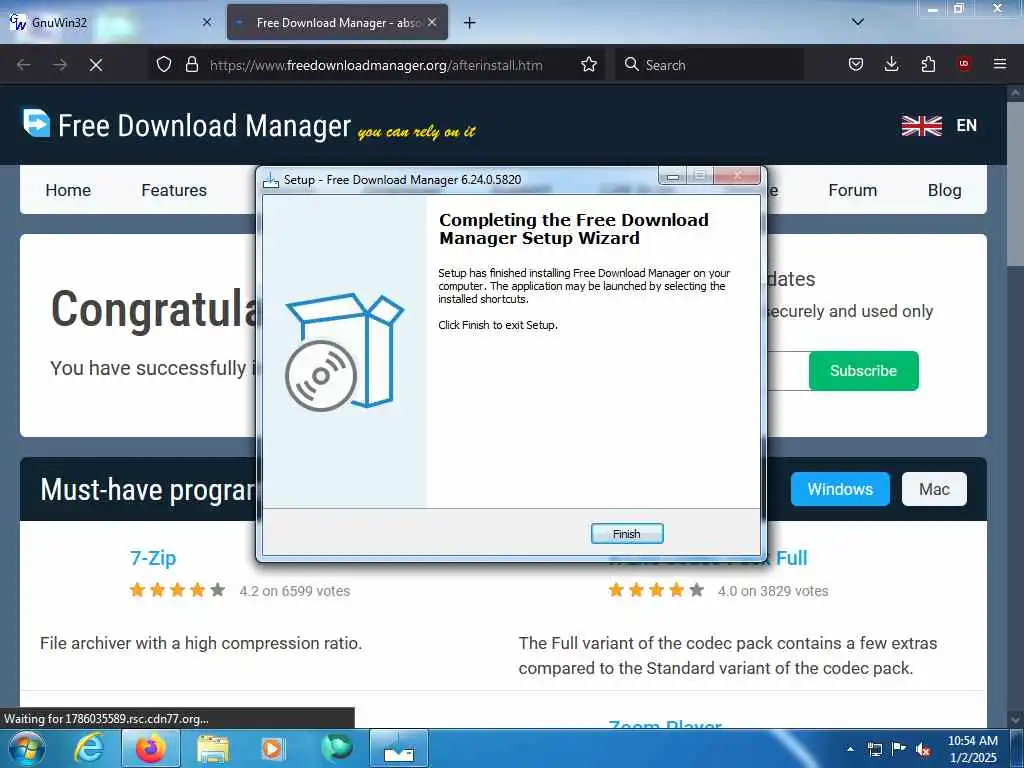Image resolution: width=1024 pixels, height=768 pixels.
Task: Open the Firefox hamburger menu
Action: pyautogui.click(x=1000, y=64)
